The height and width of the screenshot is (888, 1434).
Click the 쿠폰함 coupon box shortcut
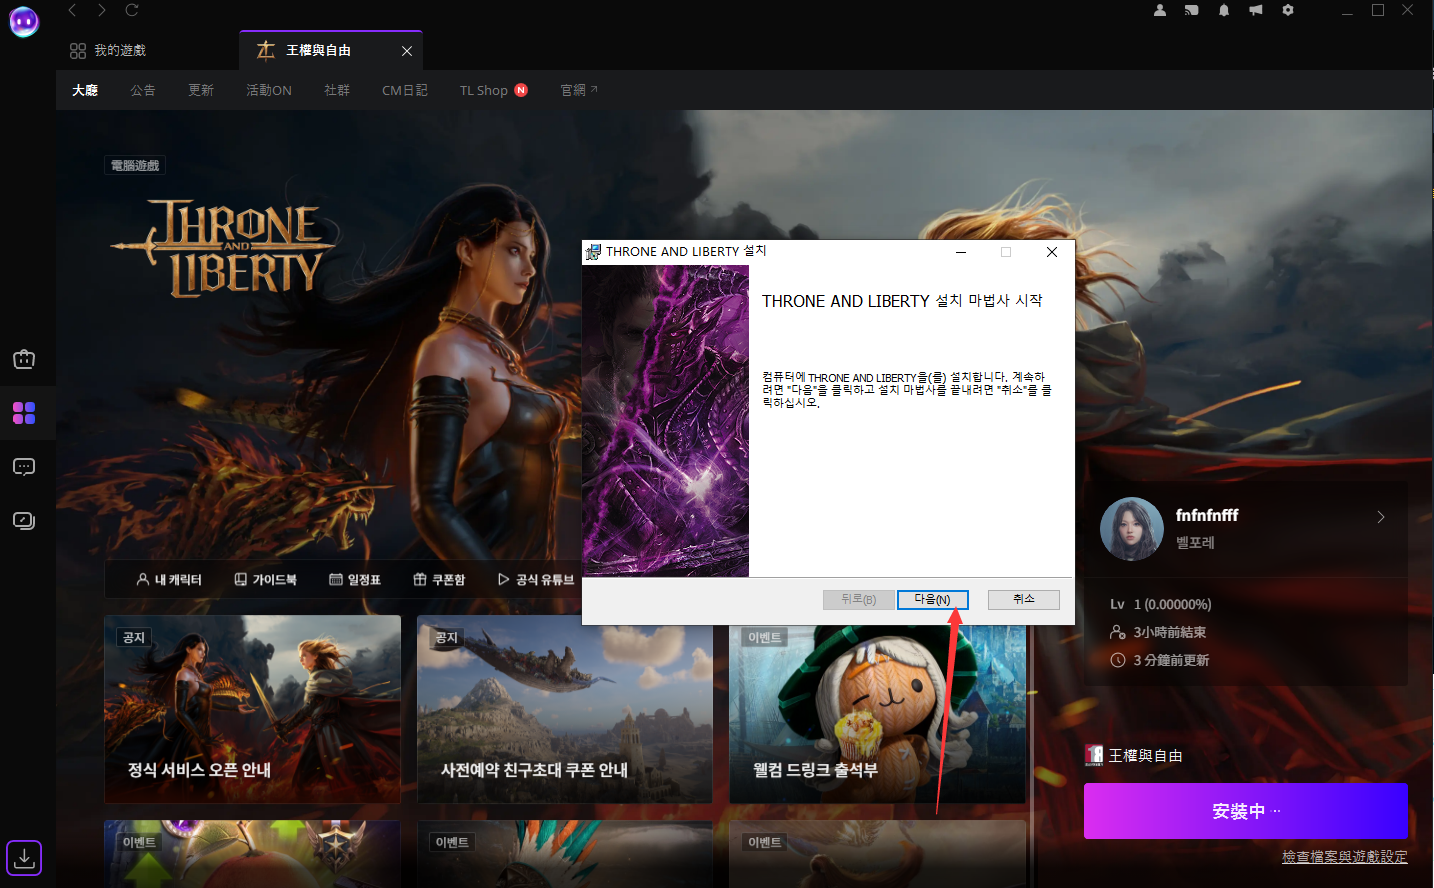click(x=439, y=580)
